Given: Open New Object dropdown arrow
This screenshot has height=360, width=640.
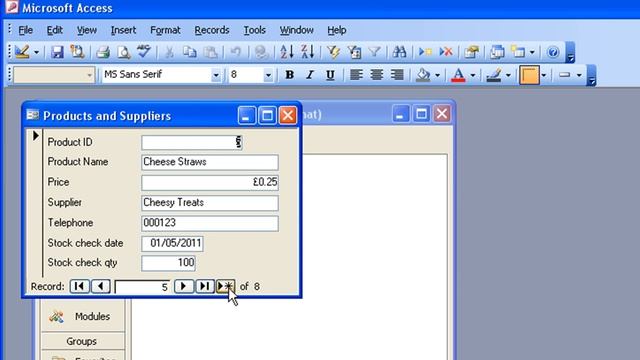Looking at the screenshot, I should tap(532, 52).
